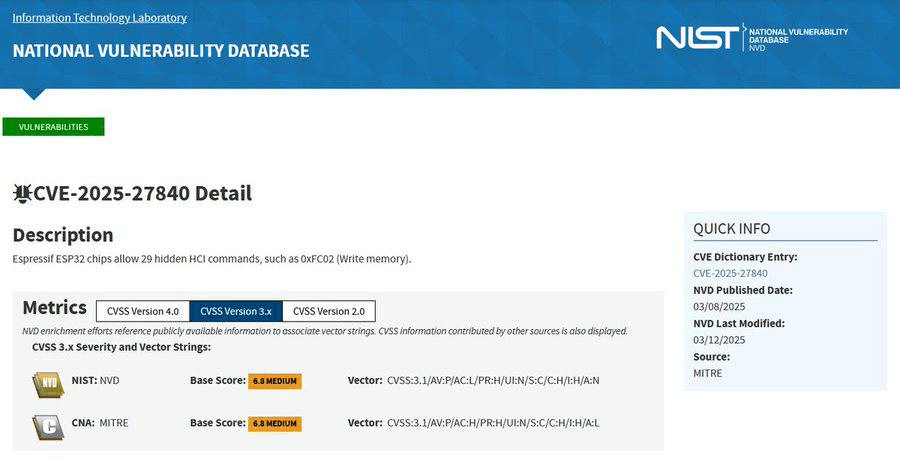Viewport: 900px width, 461px height.
Task: Click the gold NVD badge icon
Action: [x=46, y=381]
